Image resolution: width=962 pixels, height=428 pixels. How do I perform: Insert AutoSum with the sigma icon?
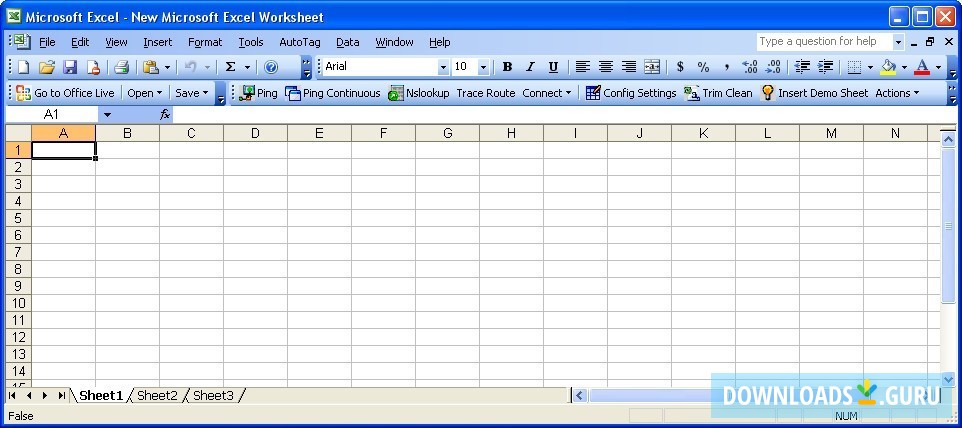pyautogui.click(x=231, y=67)
